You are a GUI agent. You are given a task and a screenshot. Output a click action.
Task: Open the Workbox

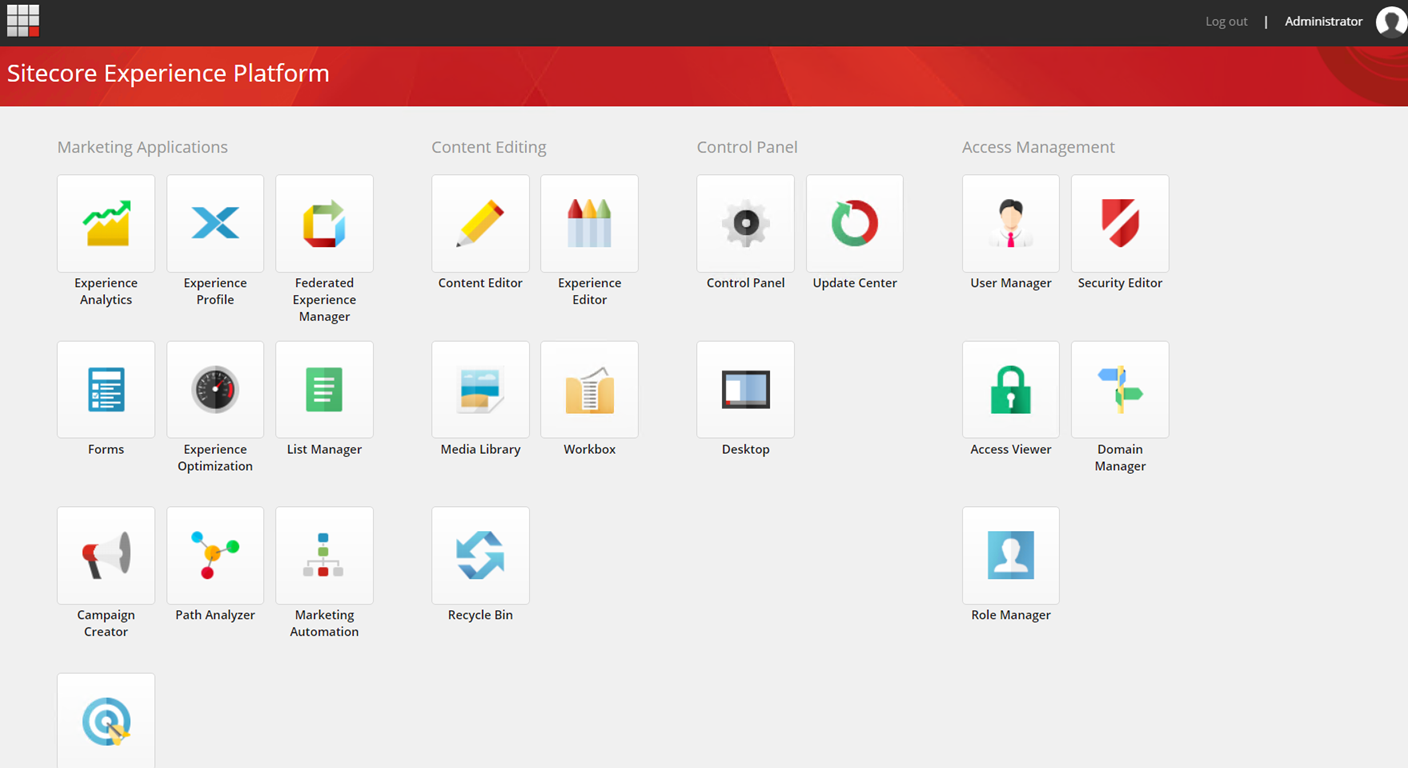(x=589, y=389)
